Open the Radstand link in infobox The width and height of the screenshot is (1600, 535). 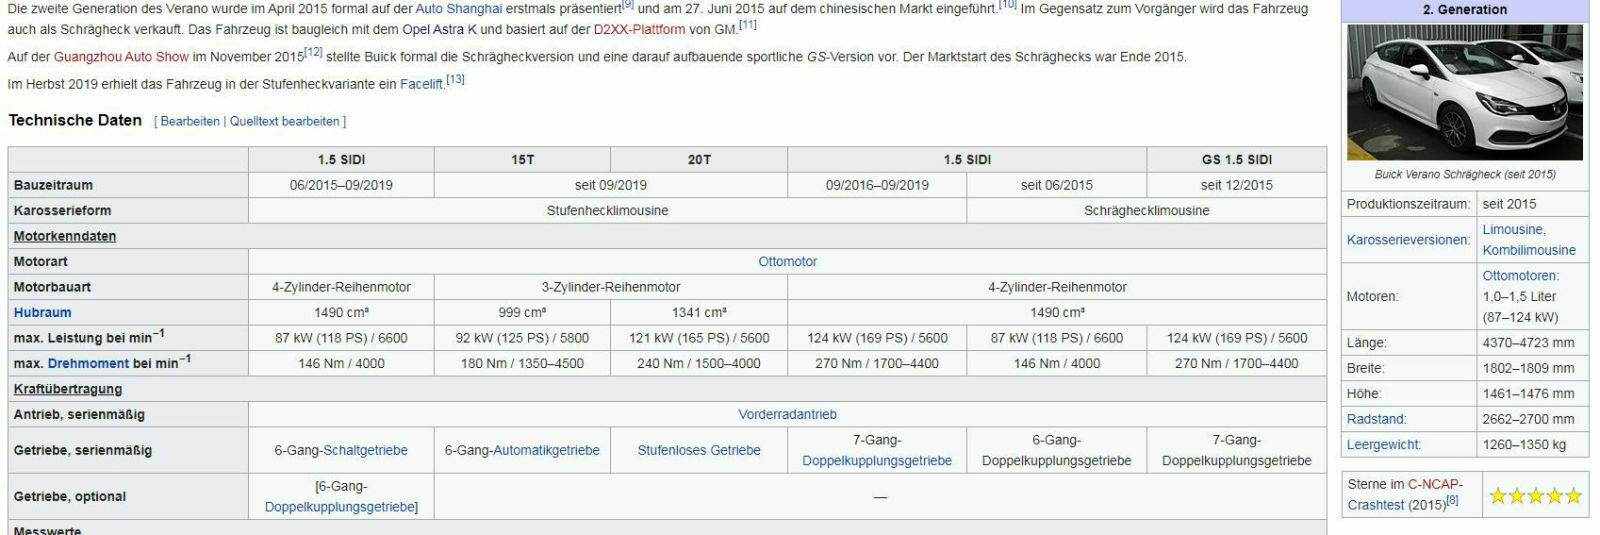tap(1376, 420)
